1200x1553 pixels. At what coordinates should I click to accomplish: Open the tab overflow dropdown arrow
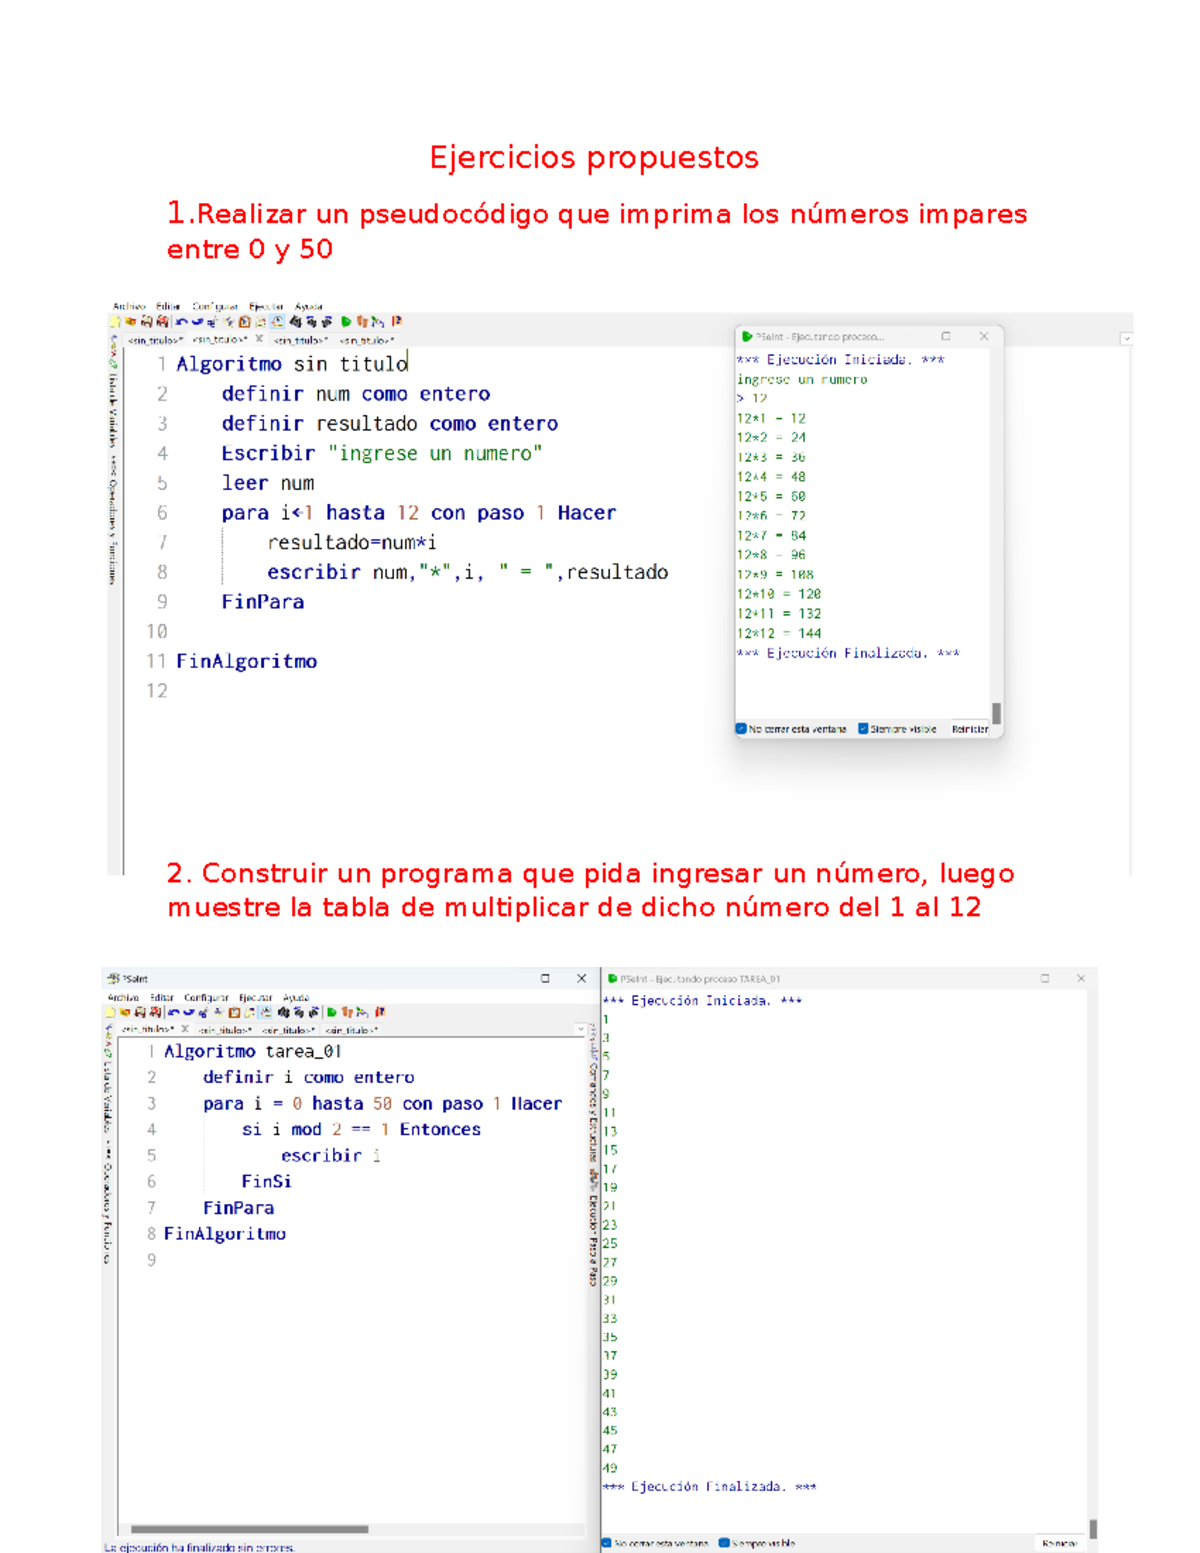pos(1127,338)
